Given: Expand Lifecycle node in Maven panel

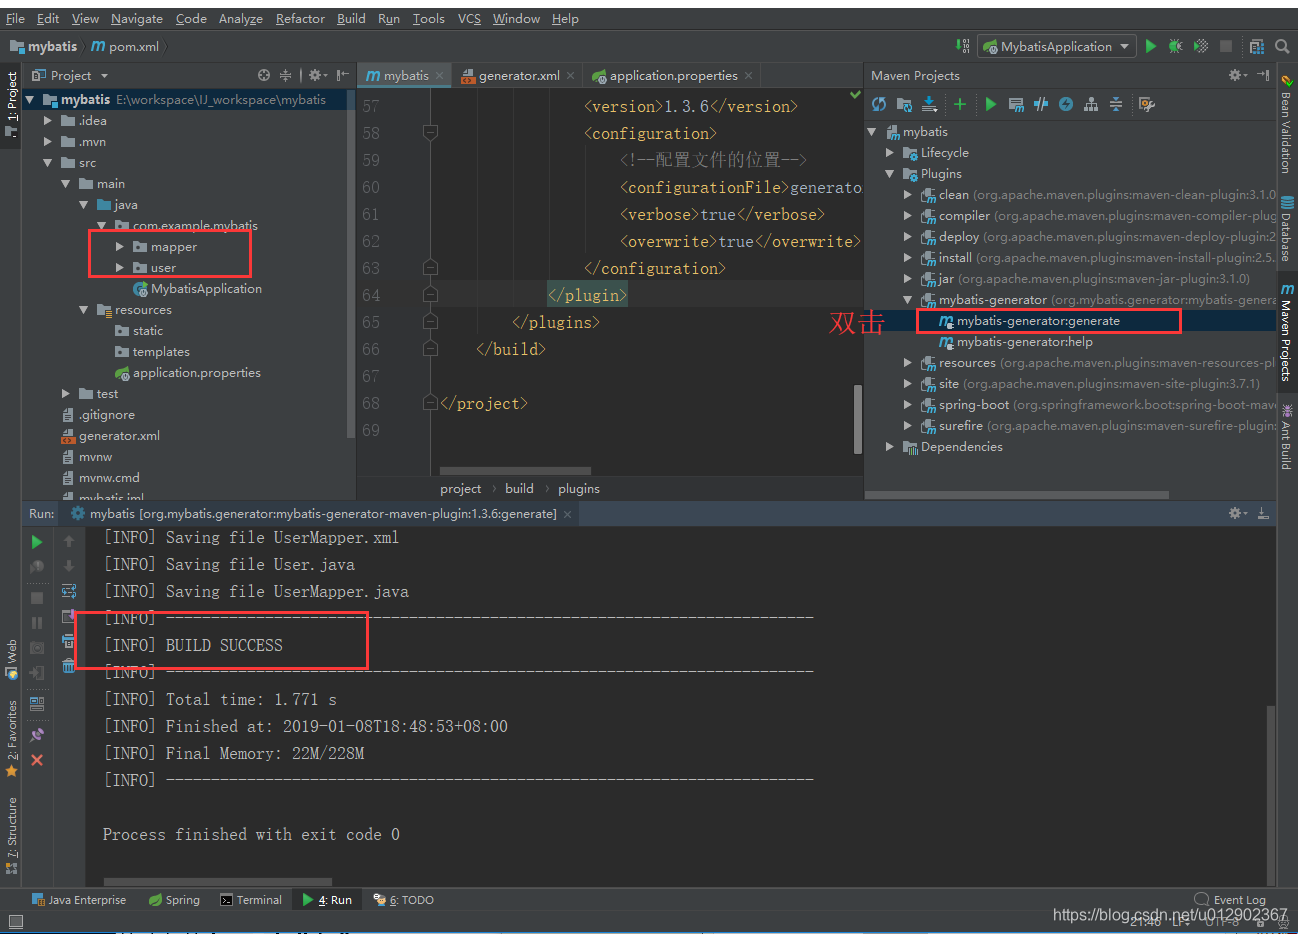Looking at the screenshot, I should pyautogui.click(x=890, y=153).
